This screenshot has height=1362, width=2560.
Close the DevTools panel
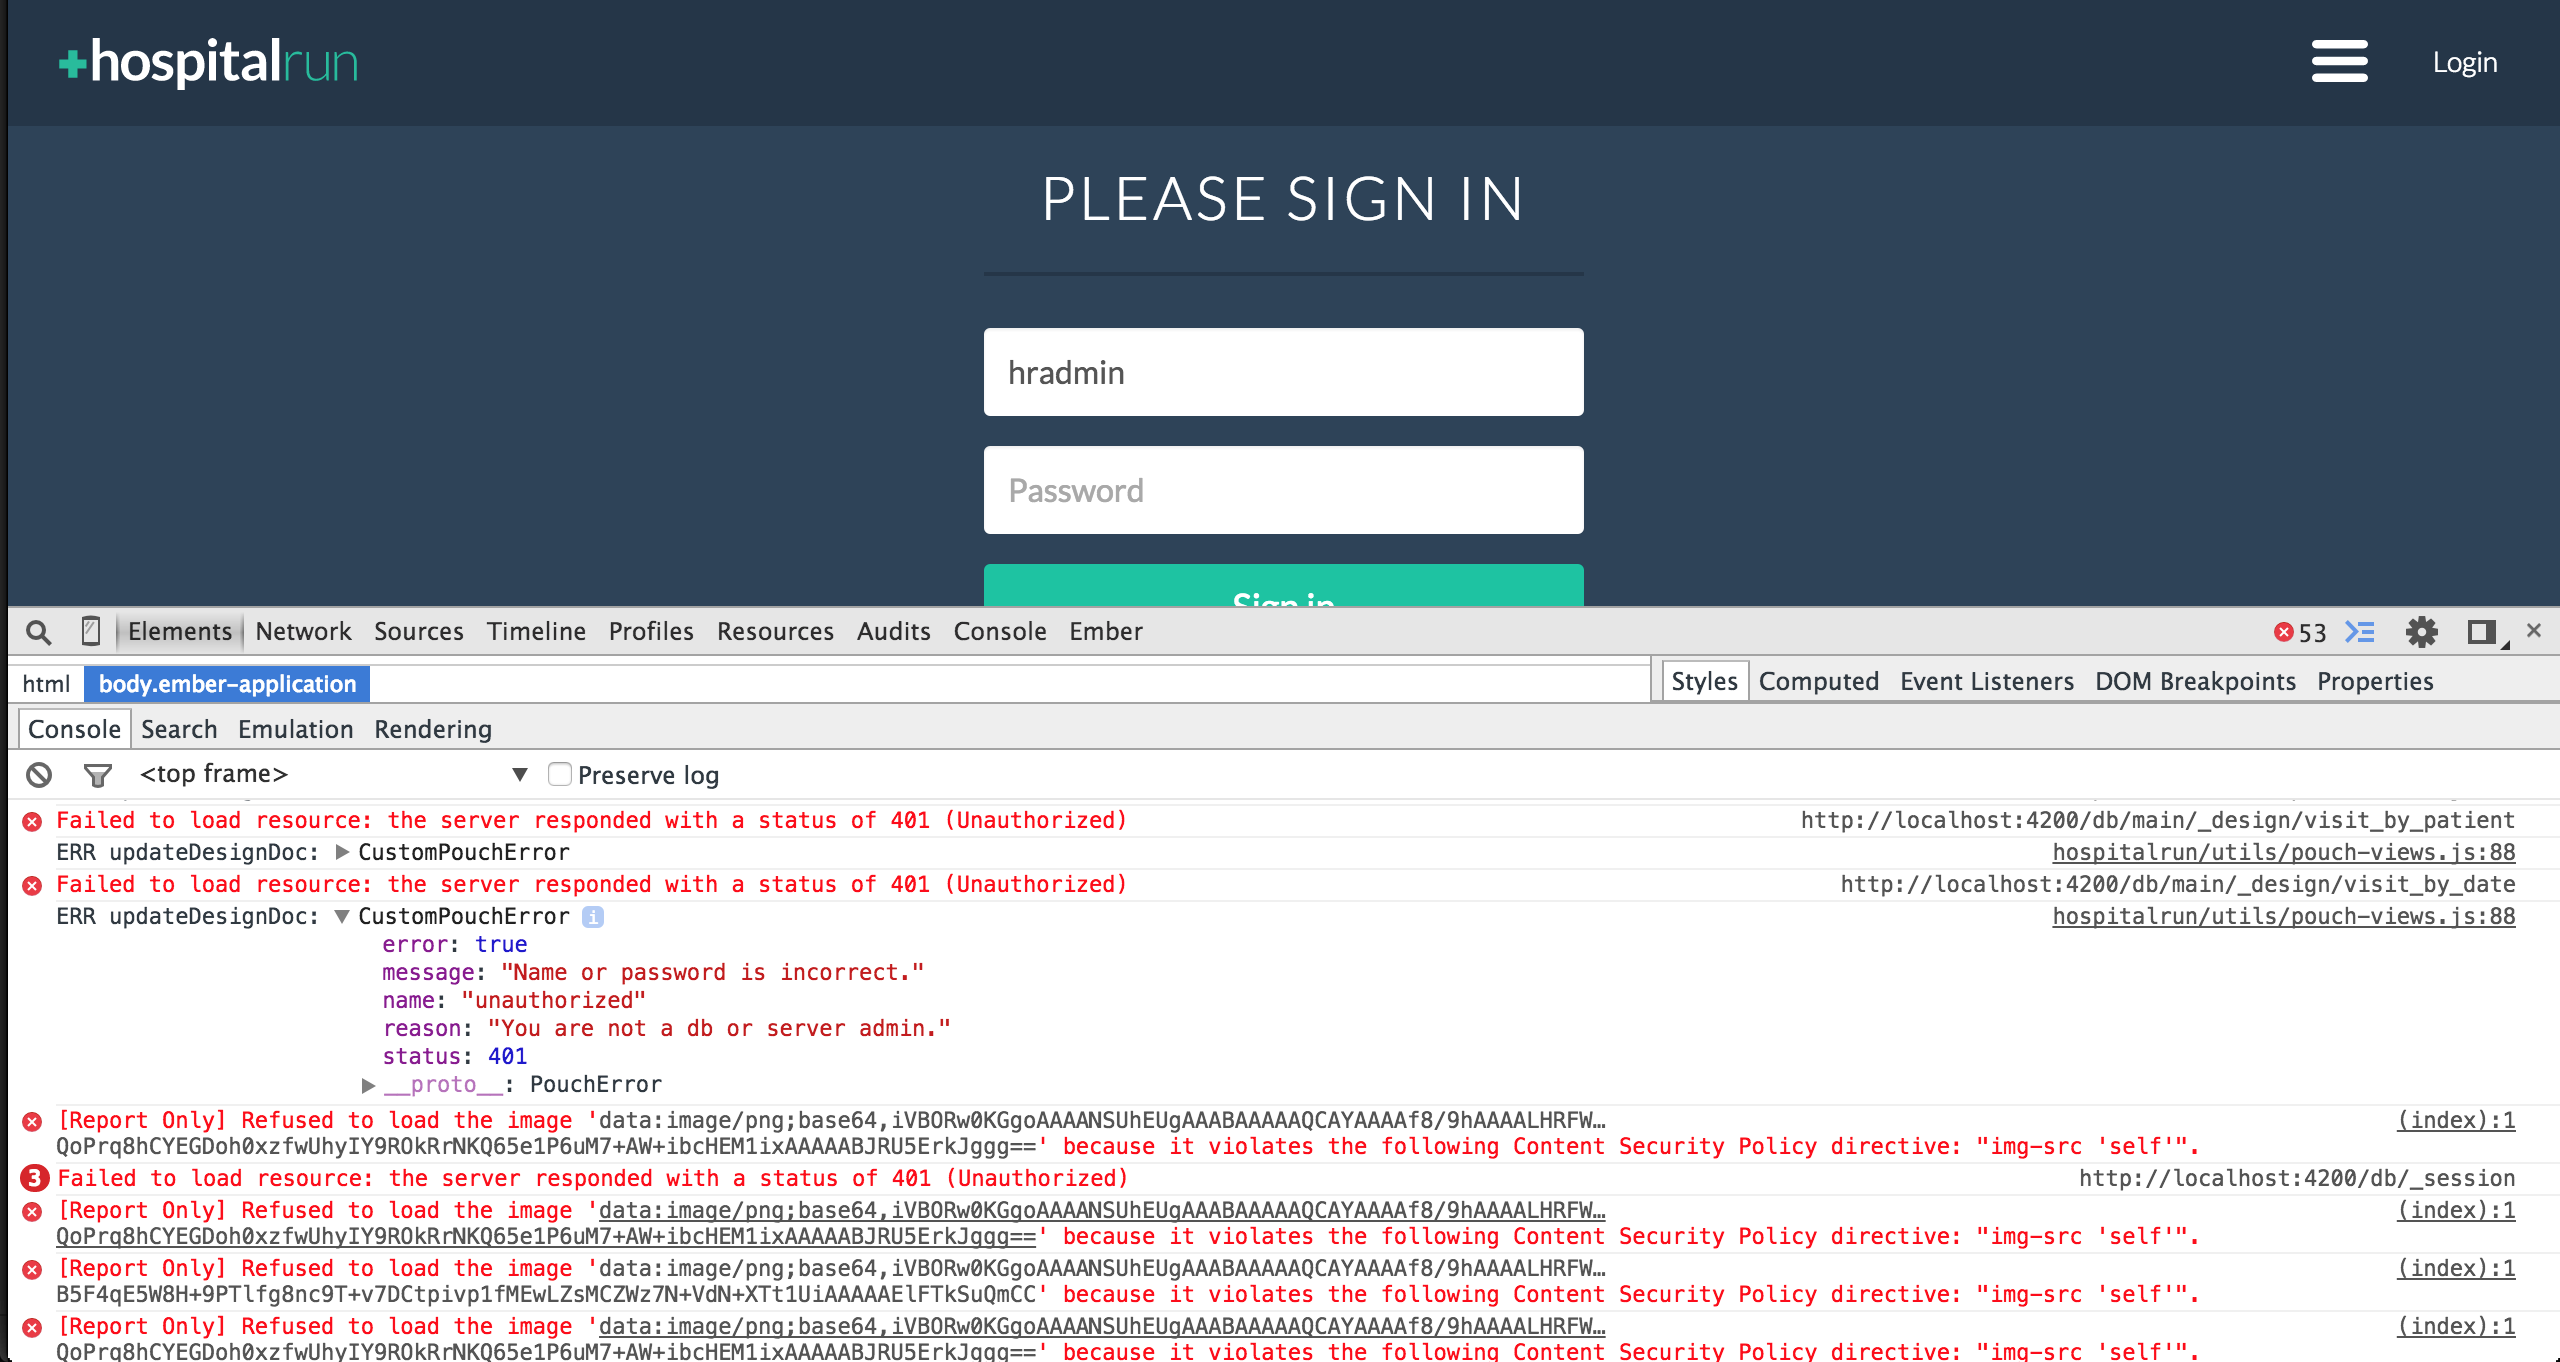coord(2533,630)
